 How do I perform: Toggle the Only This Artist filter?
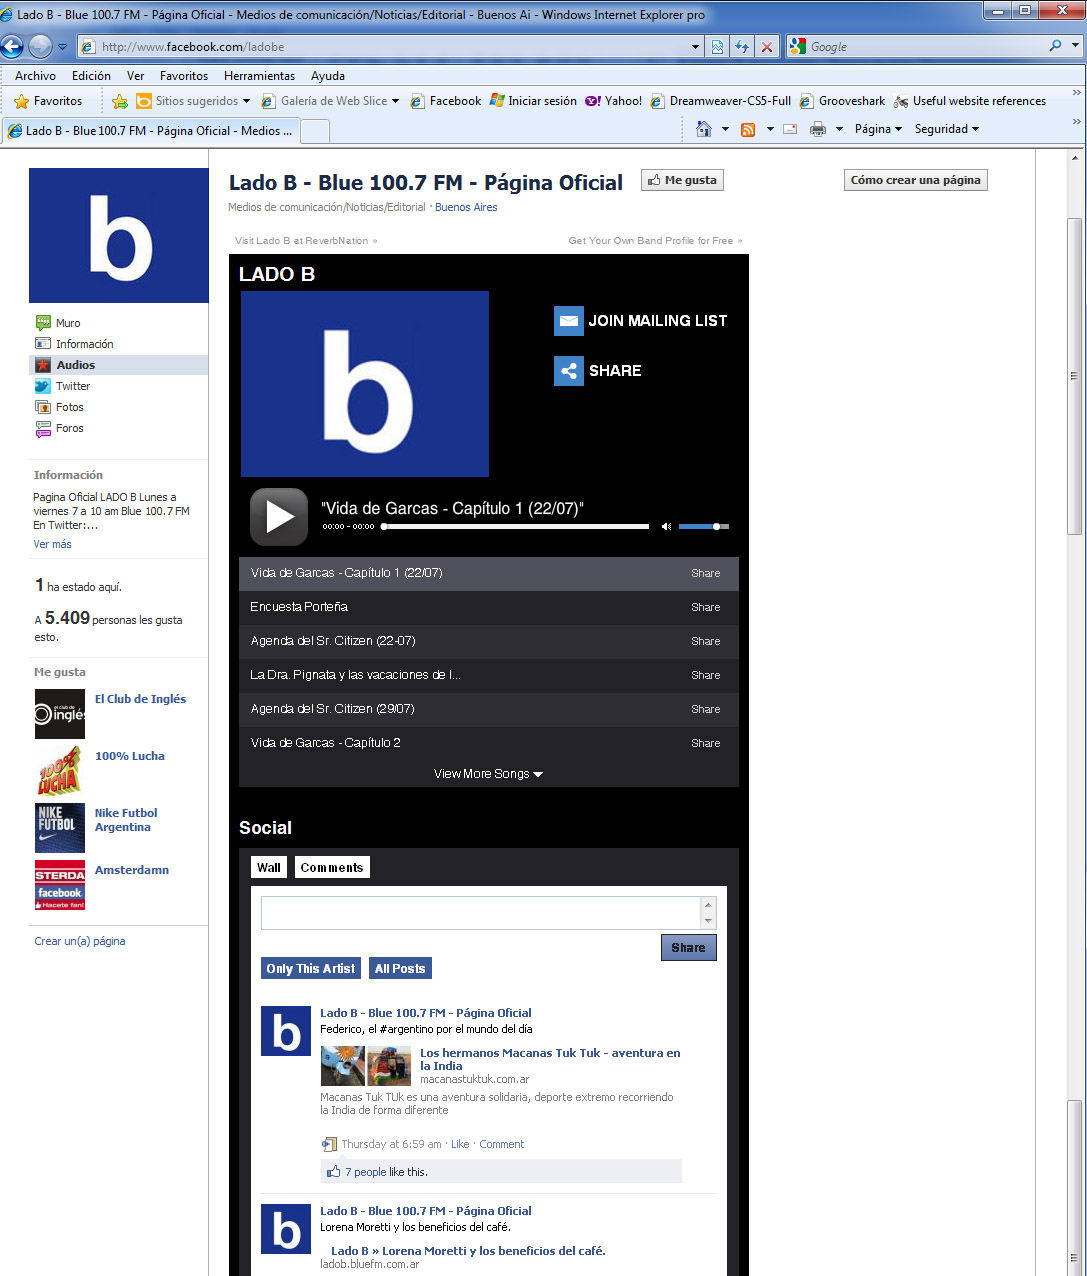311,968
